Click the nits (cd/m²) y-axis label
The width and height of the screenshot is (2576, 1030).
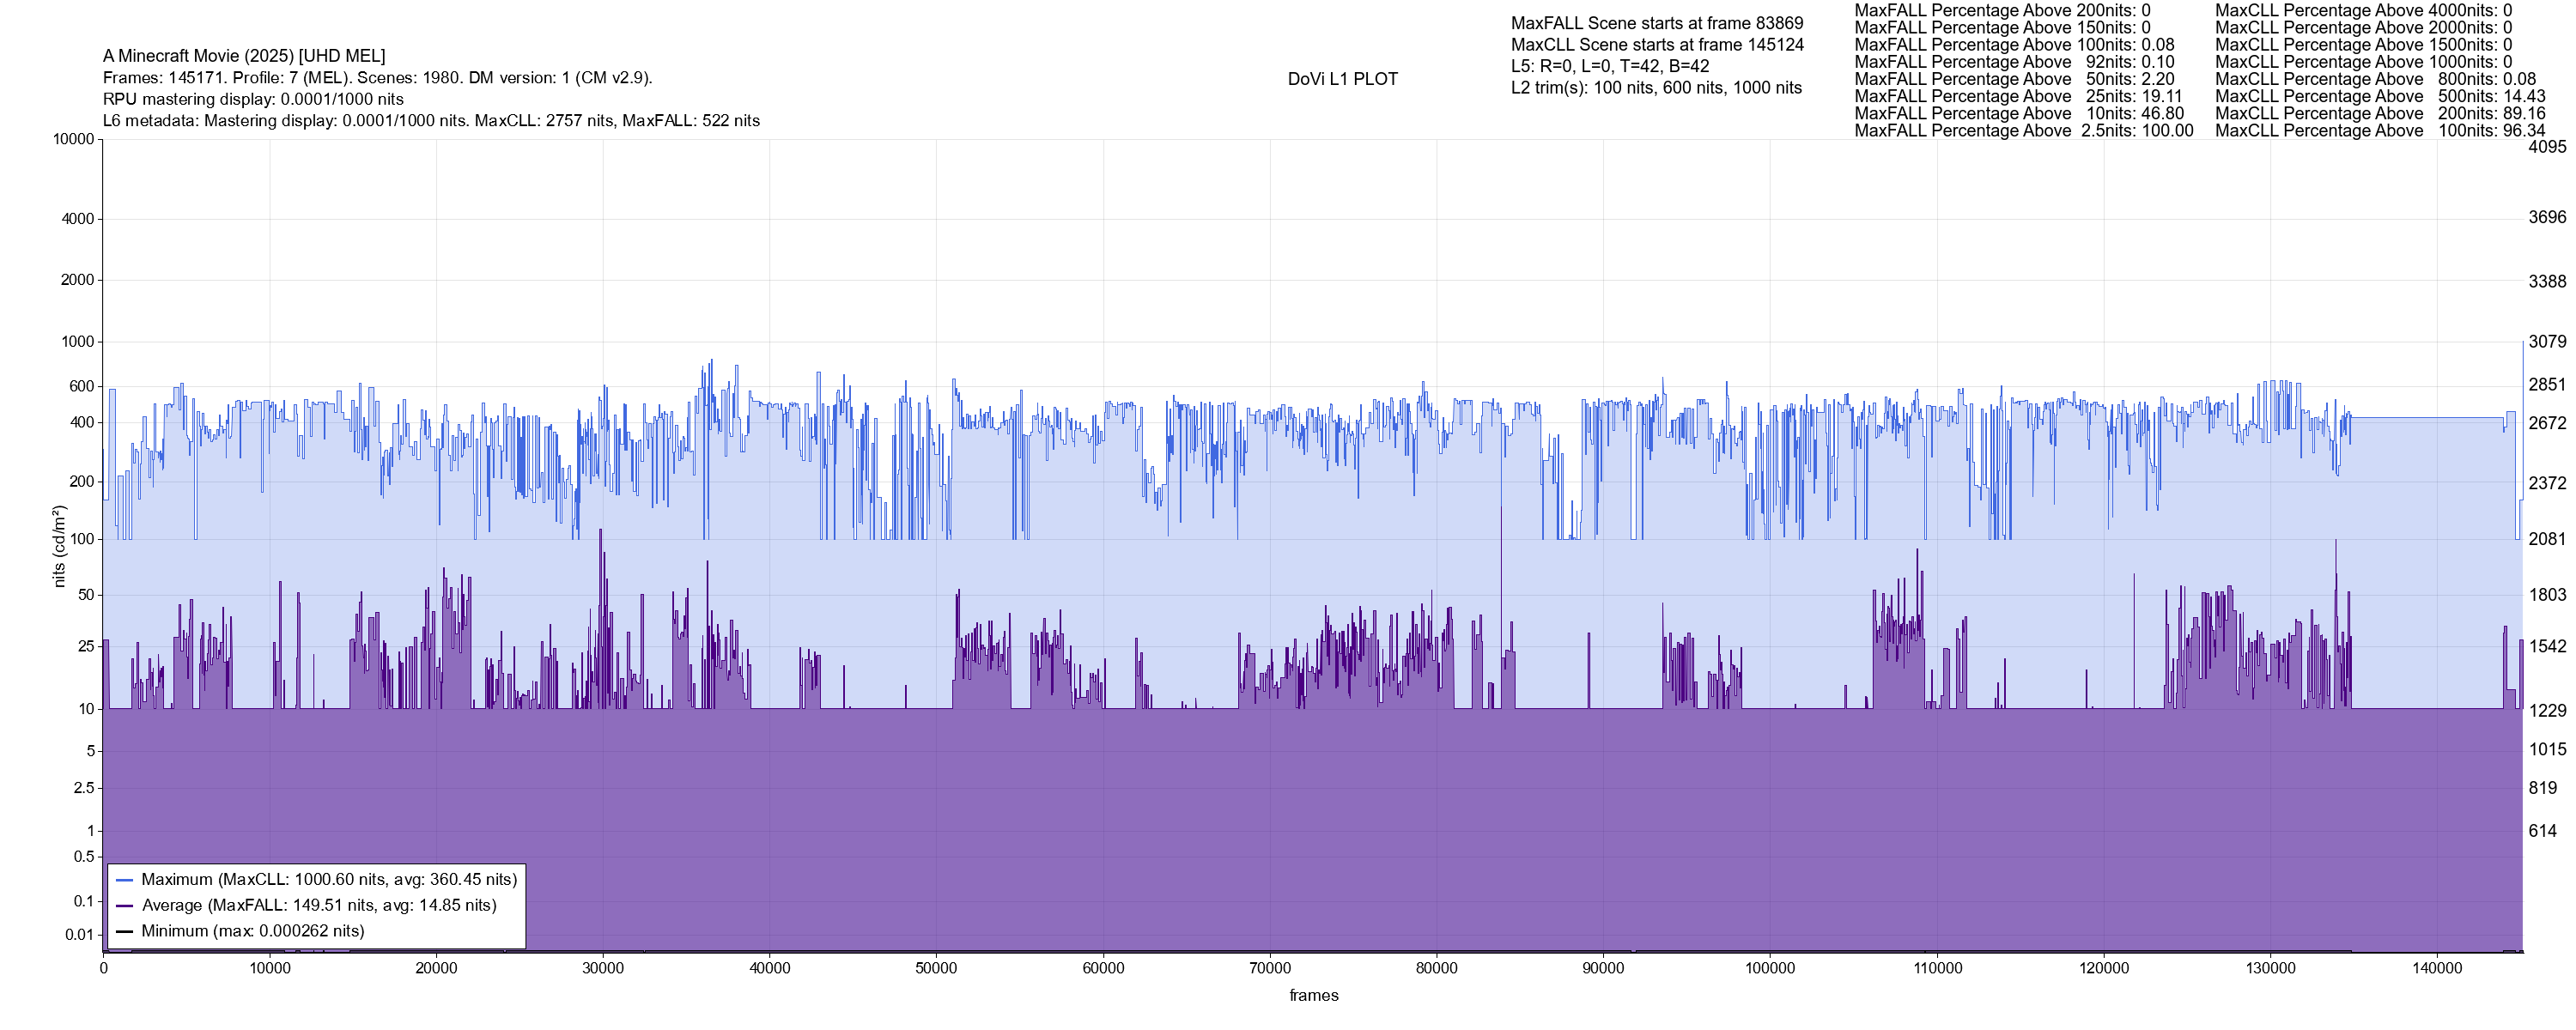coord(59,546)
